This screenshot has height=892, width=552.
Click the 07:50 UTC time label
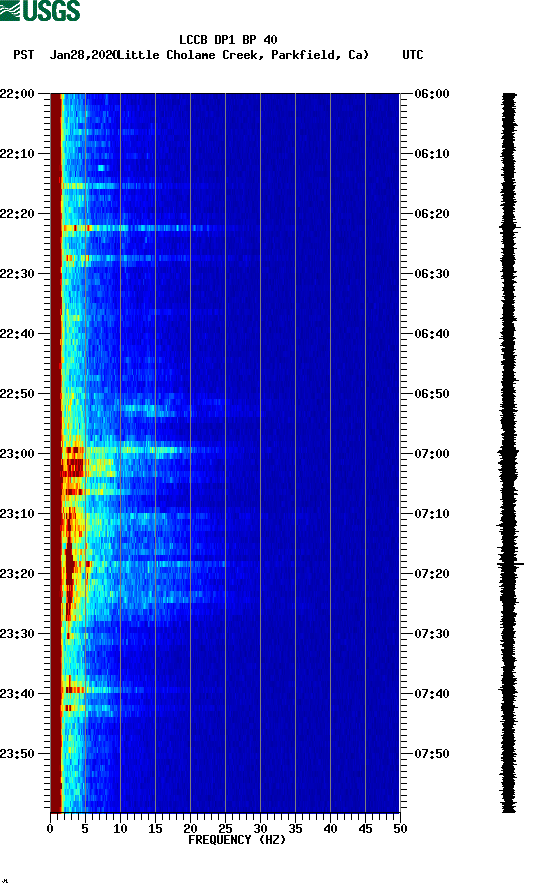(x=432, y=754)
